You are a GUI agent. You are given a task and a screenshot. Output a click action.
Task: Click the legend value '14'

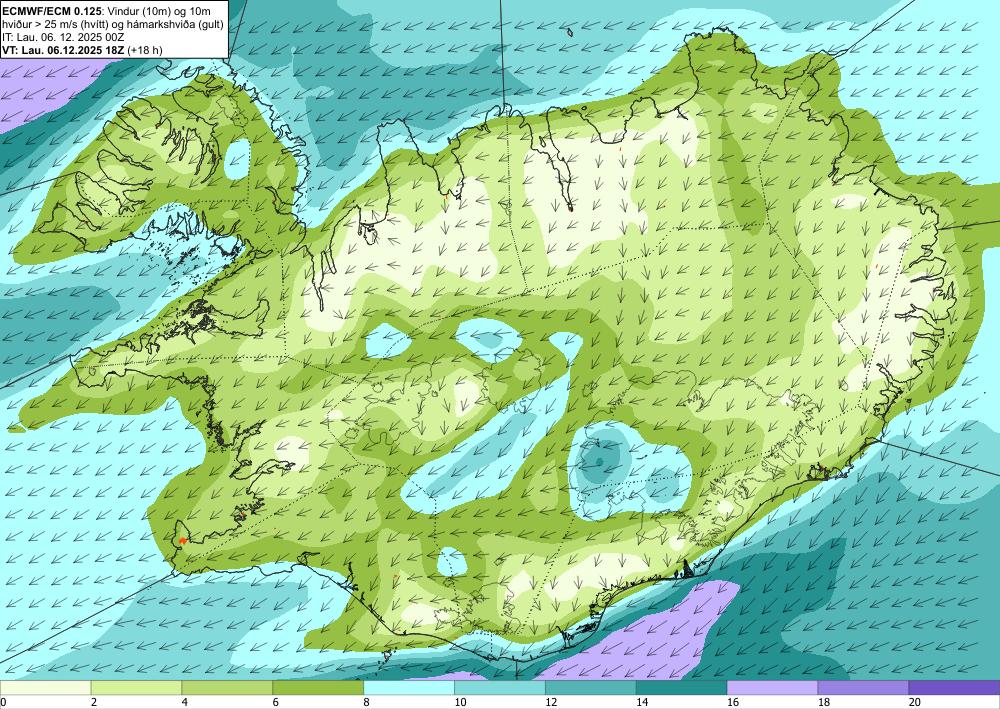point(642,702)
